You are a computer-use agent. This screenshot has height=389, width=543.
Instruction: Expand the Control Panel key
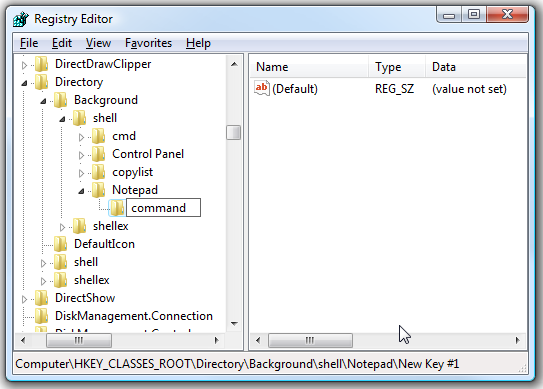pyautogui.click(x=81, y=155)
